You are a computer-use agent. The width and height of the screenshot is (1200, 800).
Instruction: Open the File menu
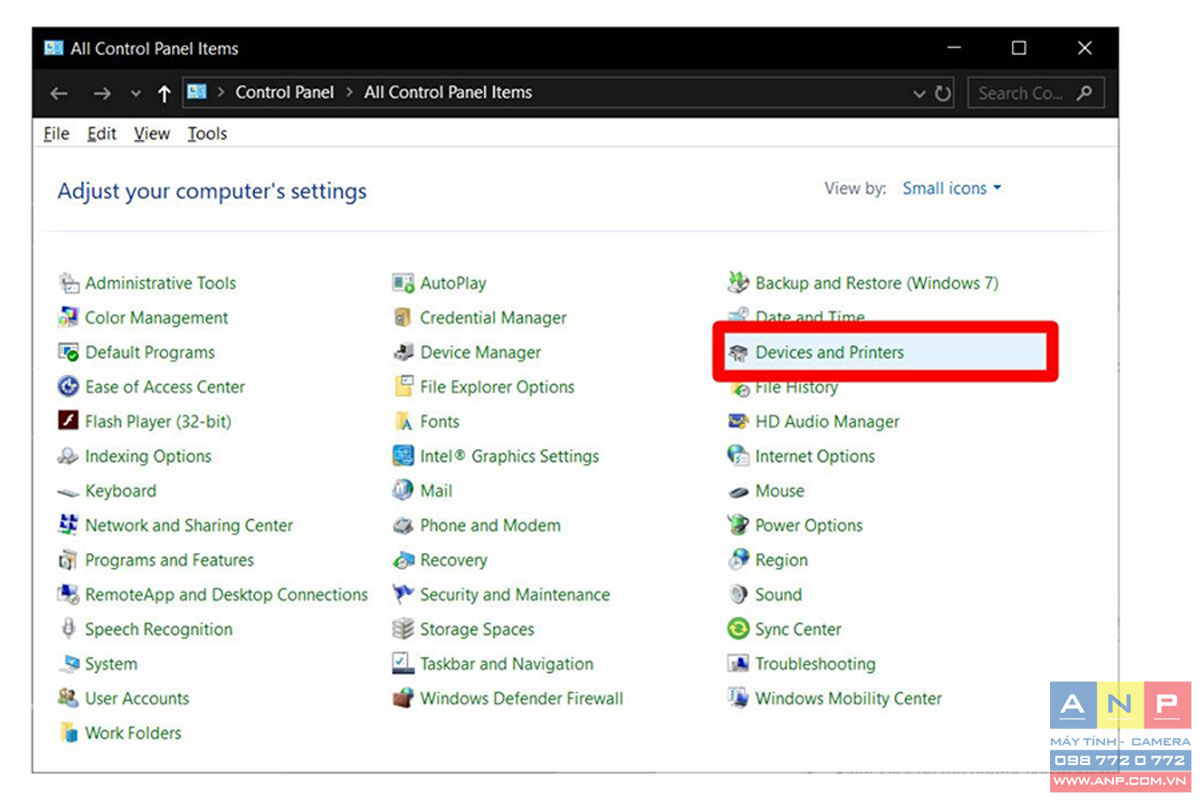point(56,133)
